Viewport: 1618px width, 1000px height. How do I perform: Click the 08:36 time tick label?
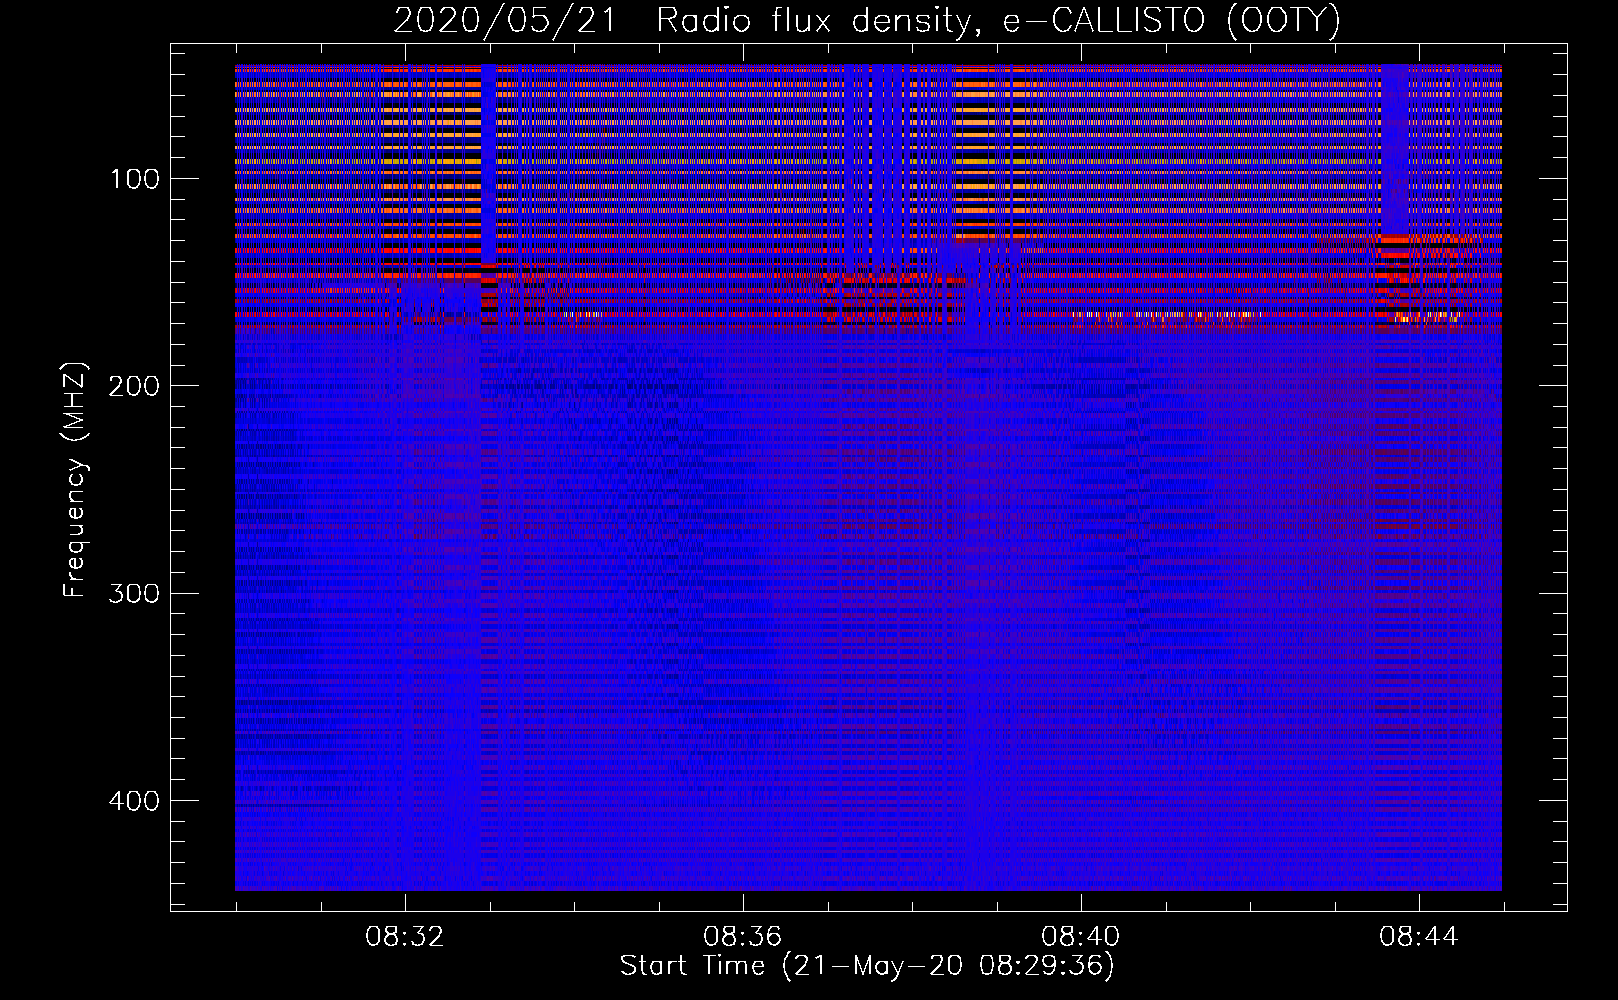pos(743,937)
